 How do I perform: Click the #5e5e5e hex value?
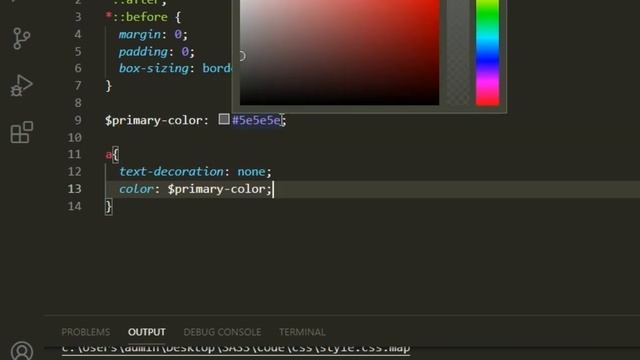click(x=257, y=120)
